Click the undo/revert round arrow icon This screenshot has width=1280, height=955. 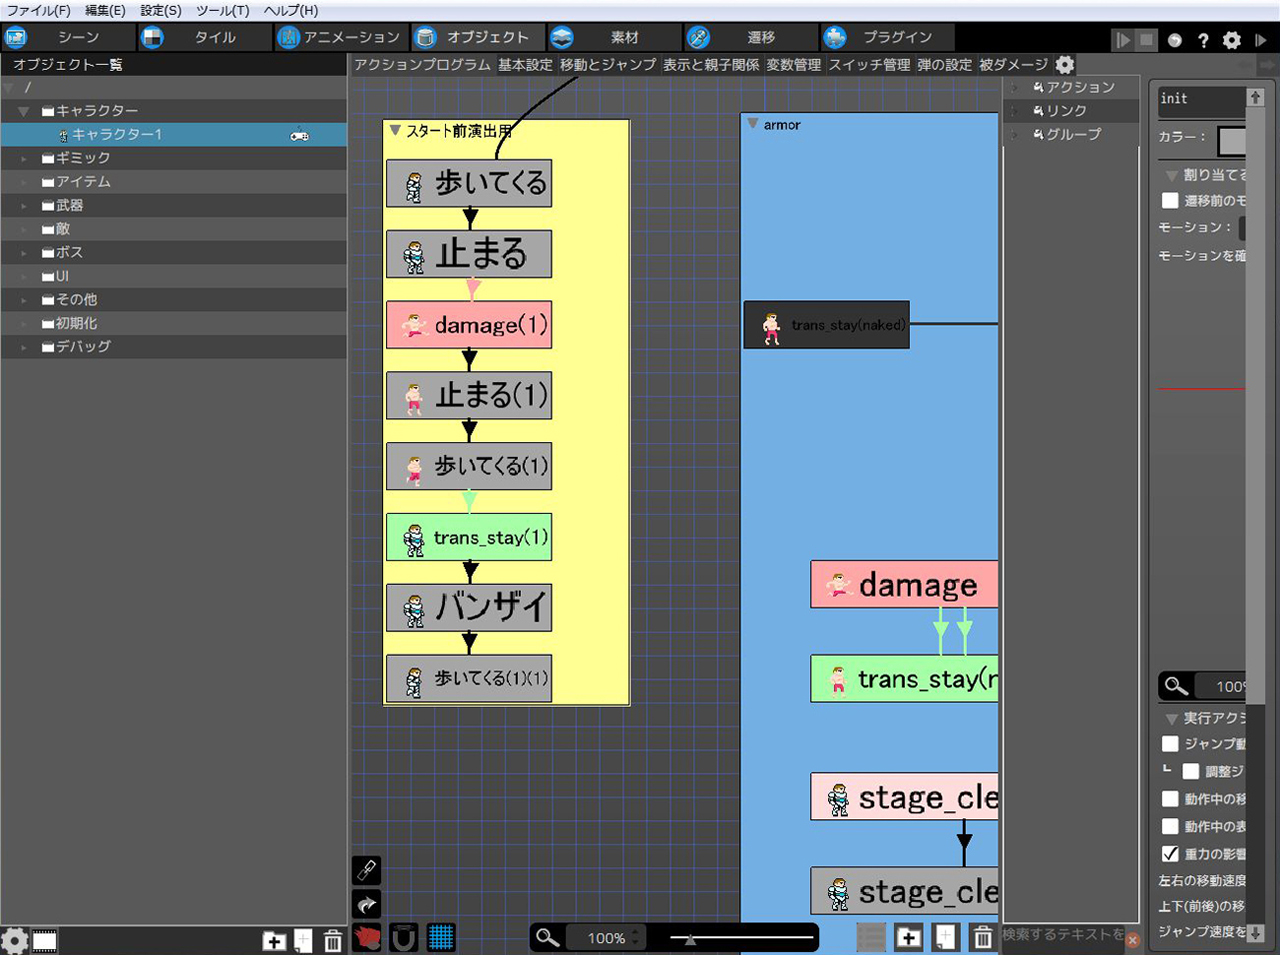[1175, 40]
